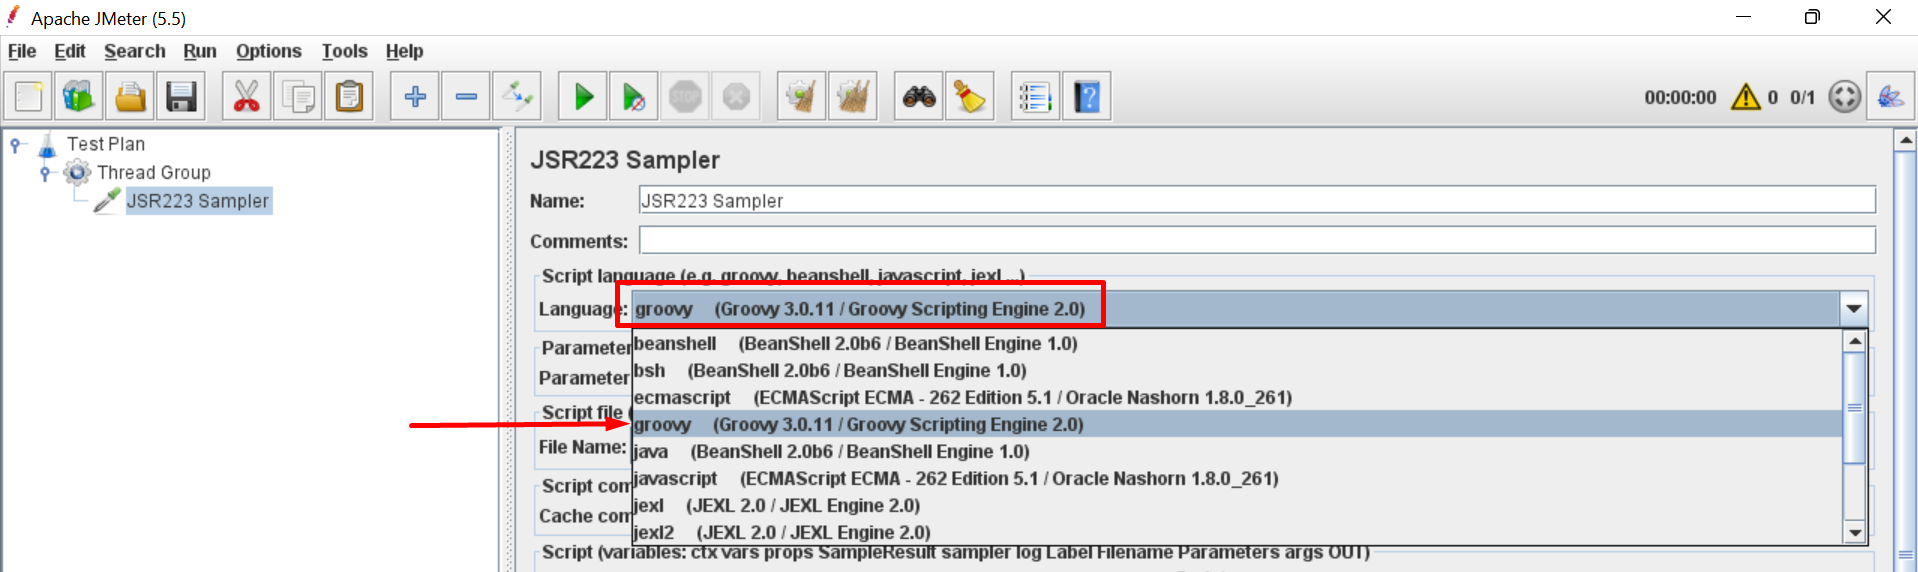Collapse all tree nodes with minus icon
This screenshot has width=1918, height=572.
click(x=466, y=97)
